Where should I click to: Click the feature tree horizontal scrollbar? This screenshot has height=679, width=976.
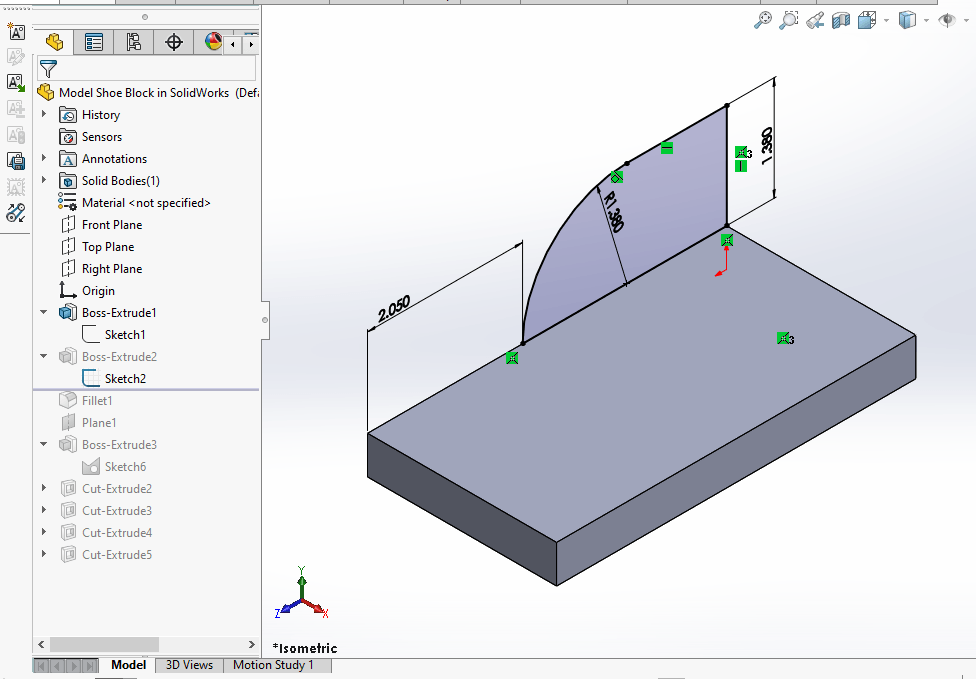[104, 645]
